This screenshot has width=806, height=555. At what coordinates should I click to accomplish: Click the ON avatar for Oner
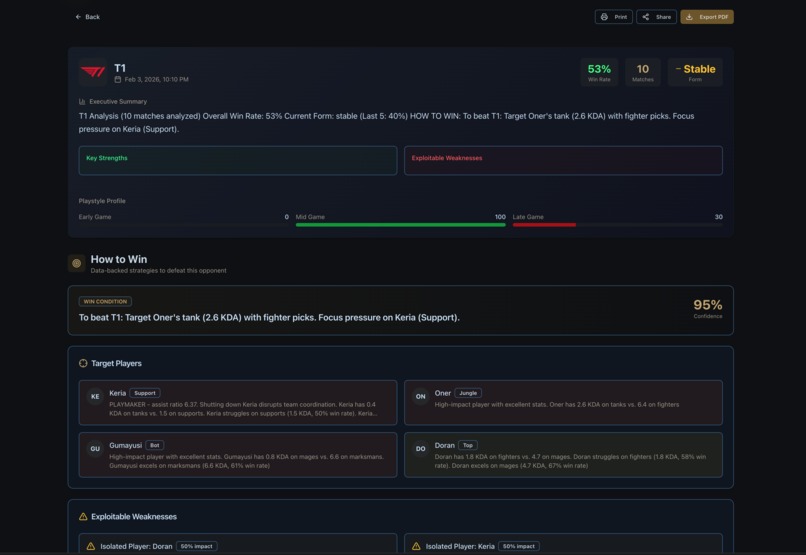coord(420,397)
